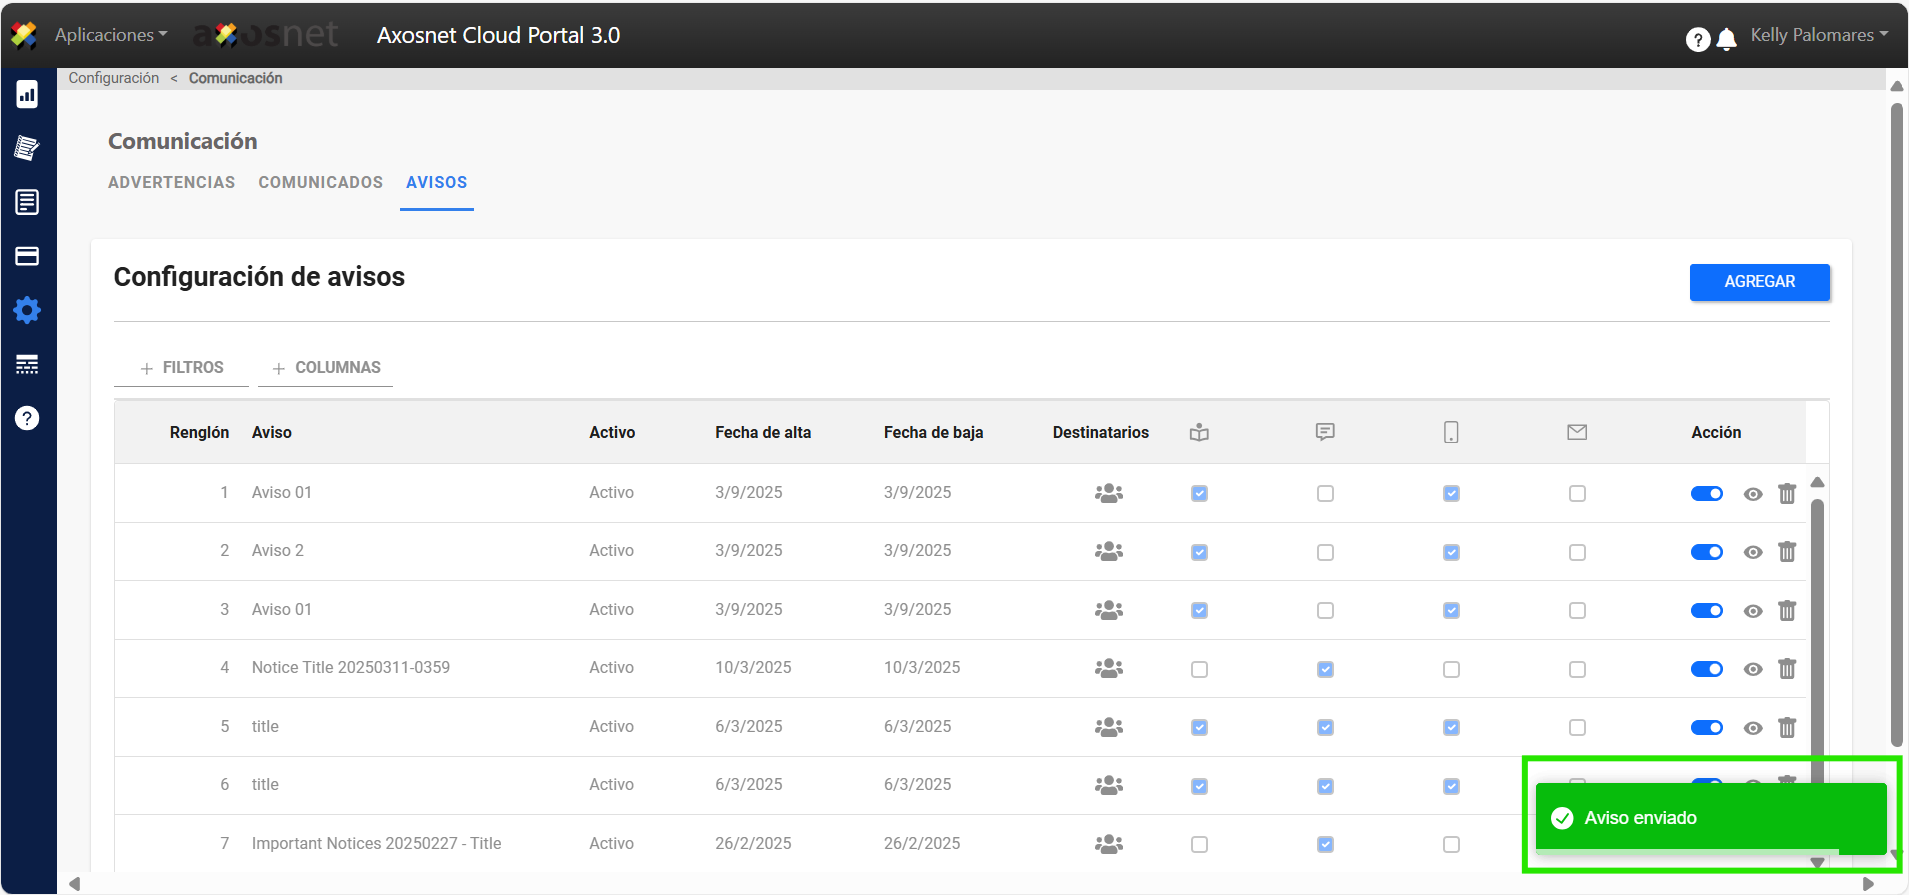Expand the Kelly Palomares user menu
Image resolution: width=1909 pixels, height=895 pixels.
click(1818, 35)
